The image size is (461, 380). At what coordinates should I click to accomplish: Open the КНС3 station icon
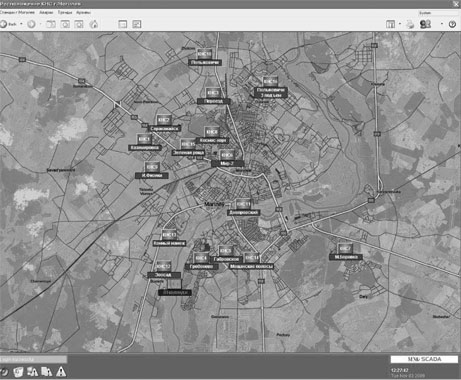[x=212, y=93]
